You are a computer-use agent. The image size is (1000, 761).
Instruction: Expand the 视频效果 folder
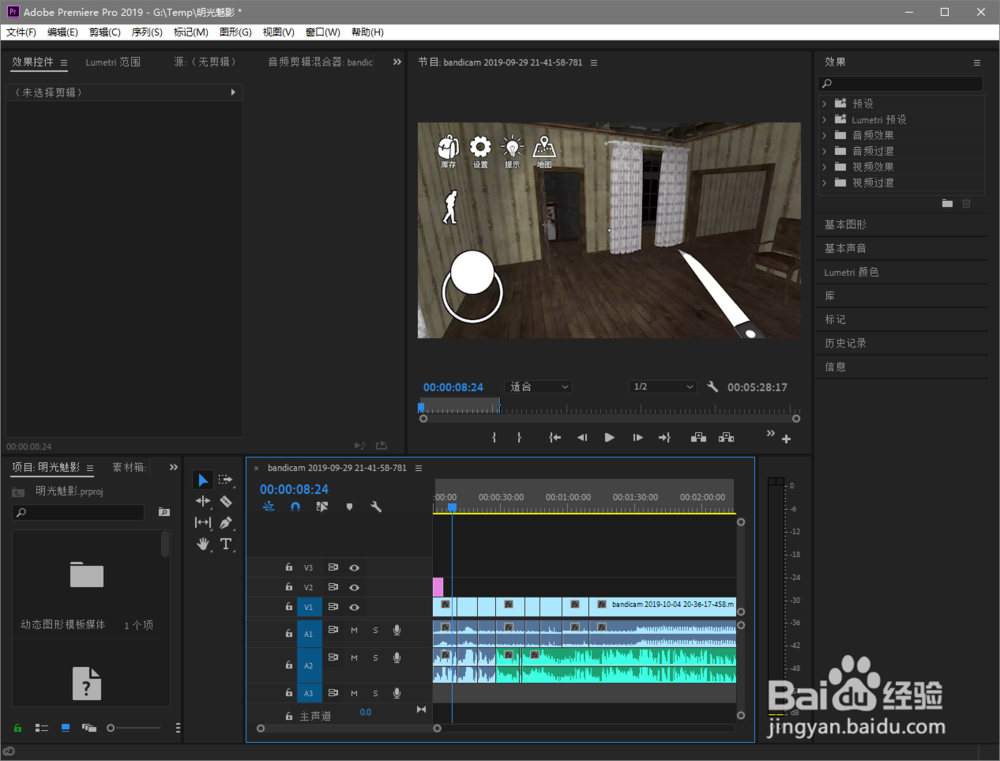point(824,167)
